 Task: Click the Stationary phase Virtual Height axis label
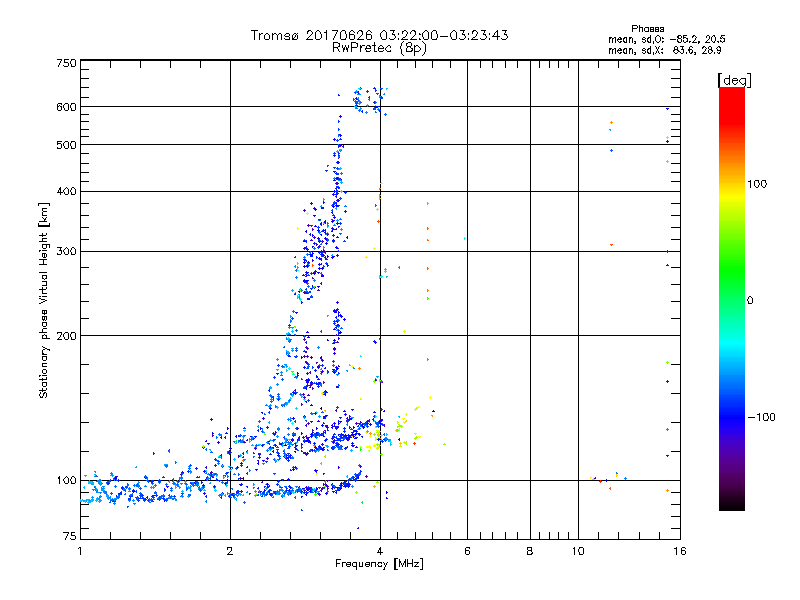tap(44, 301)
